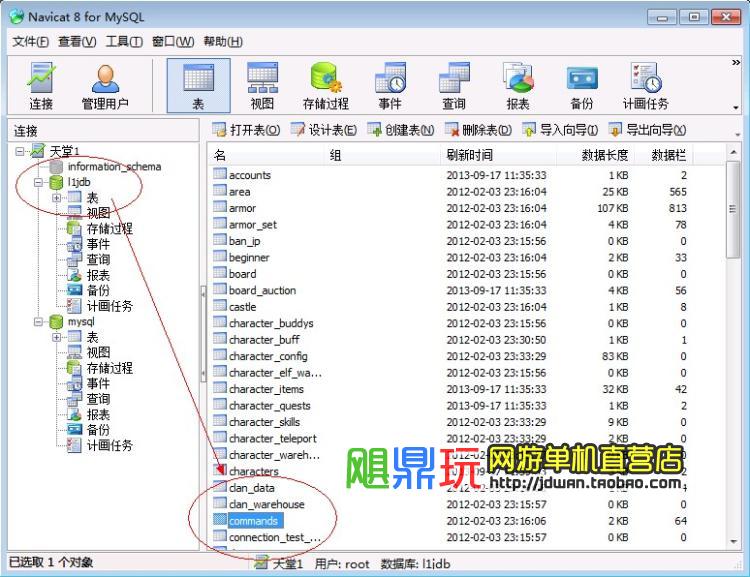Open Manage Users (管理用户)
The height and width of the screenshot is (577, 750).
[105, 86]
